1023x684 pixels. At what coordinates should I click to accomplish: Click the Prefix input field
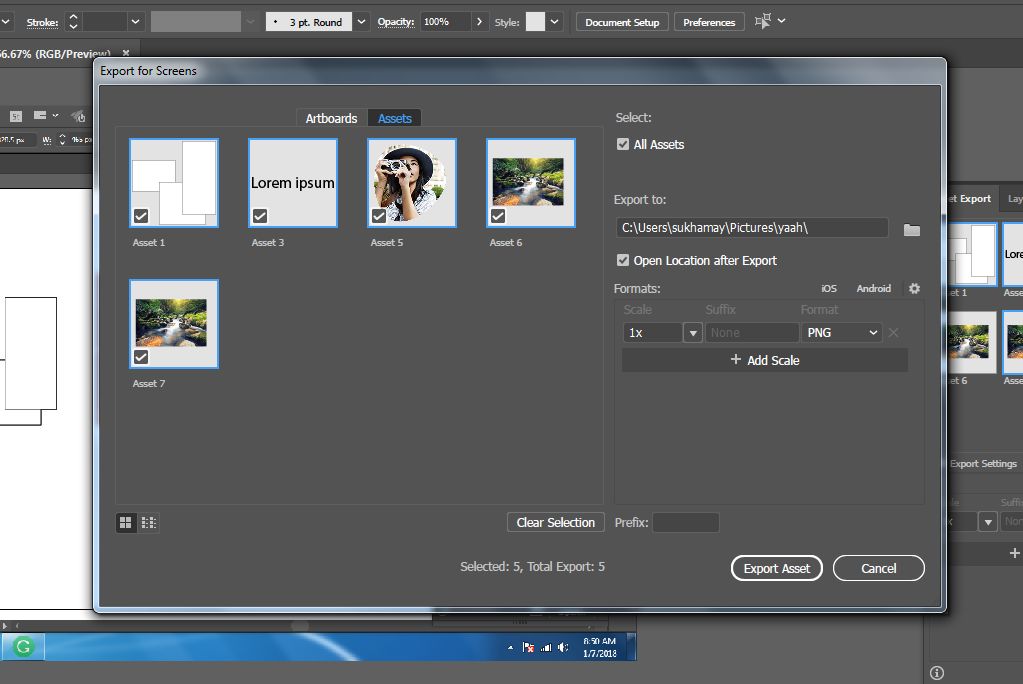tap(686, 522)
